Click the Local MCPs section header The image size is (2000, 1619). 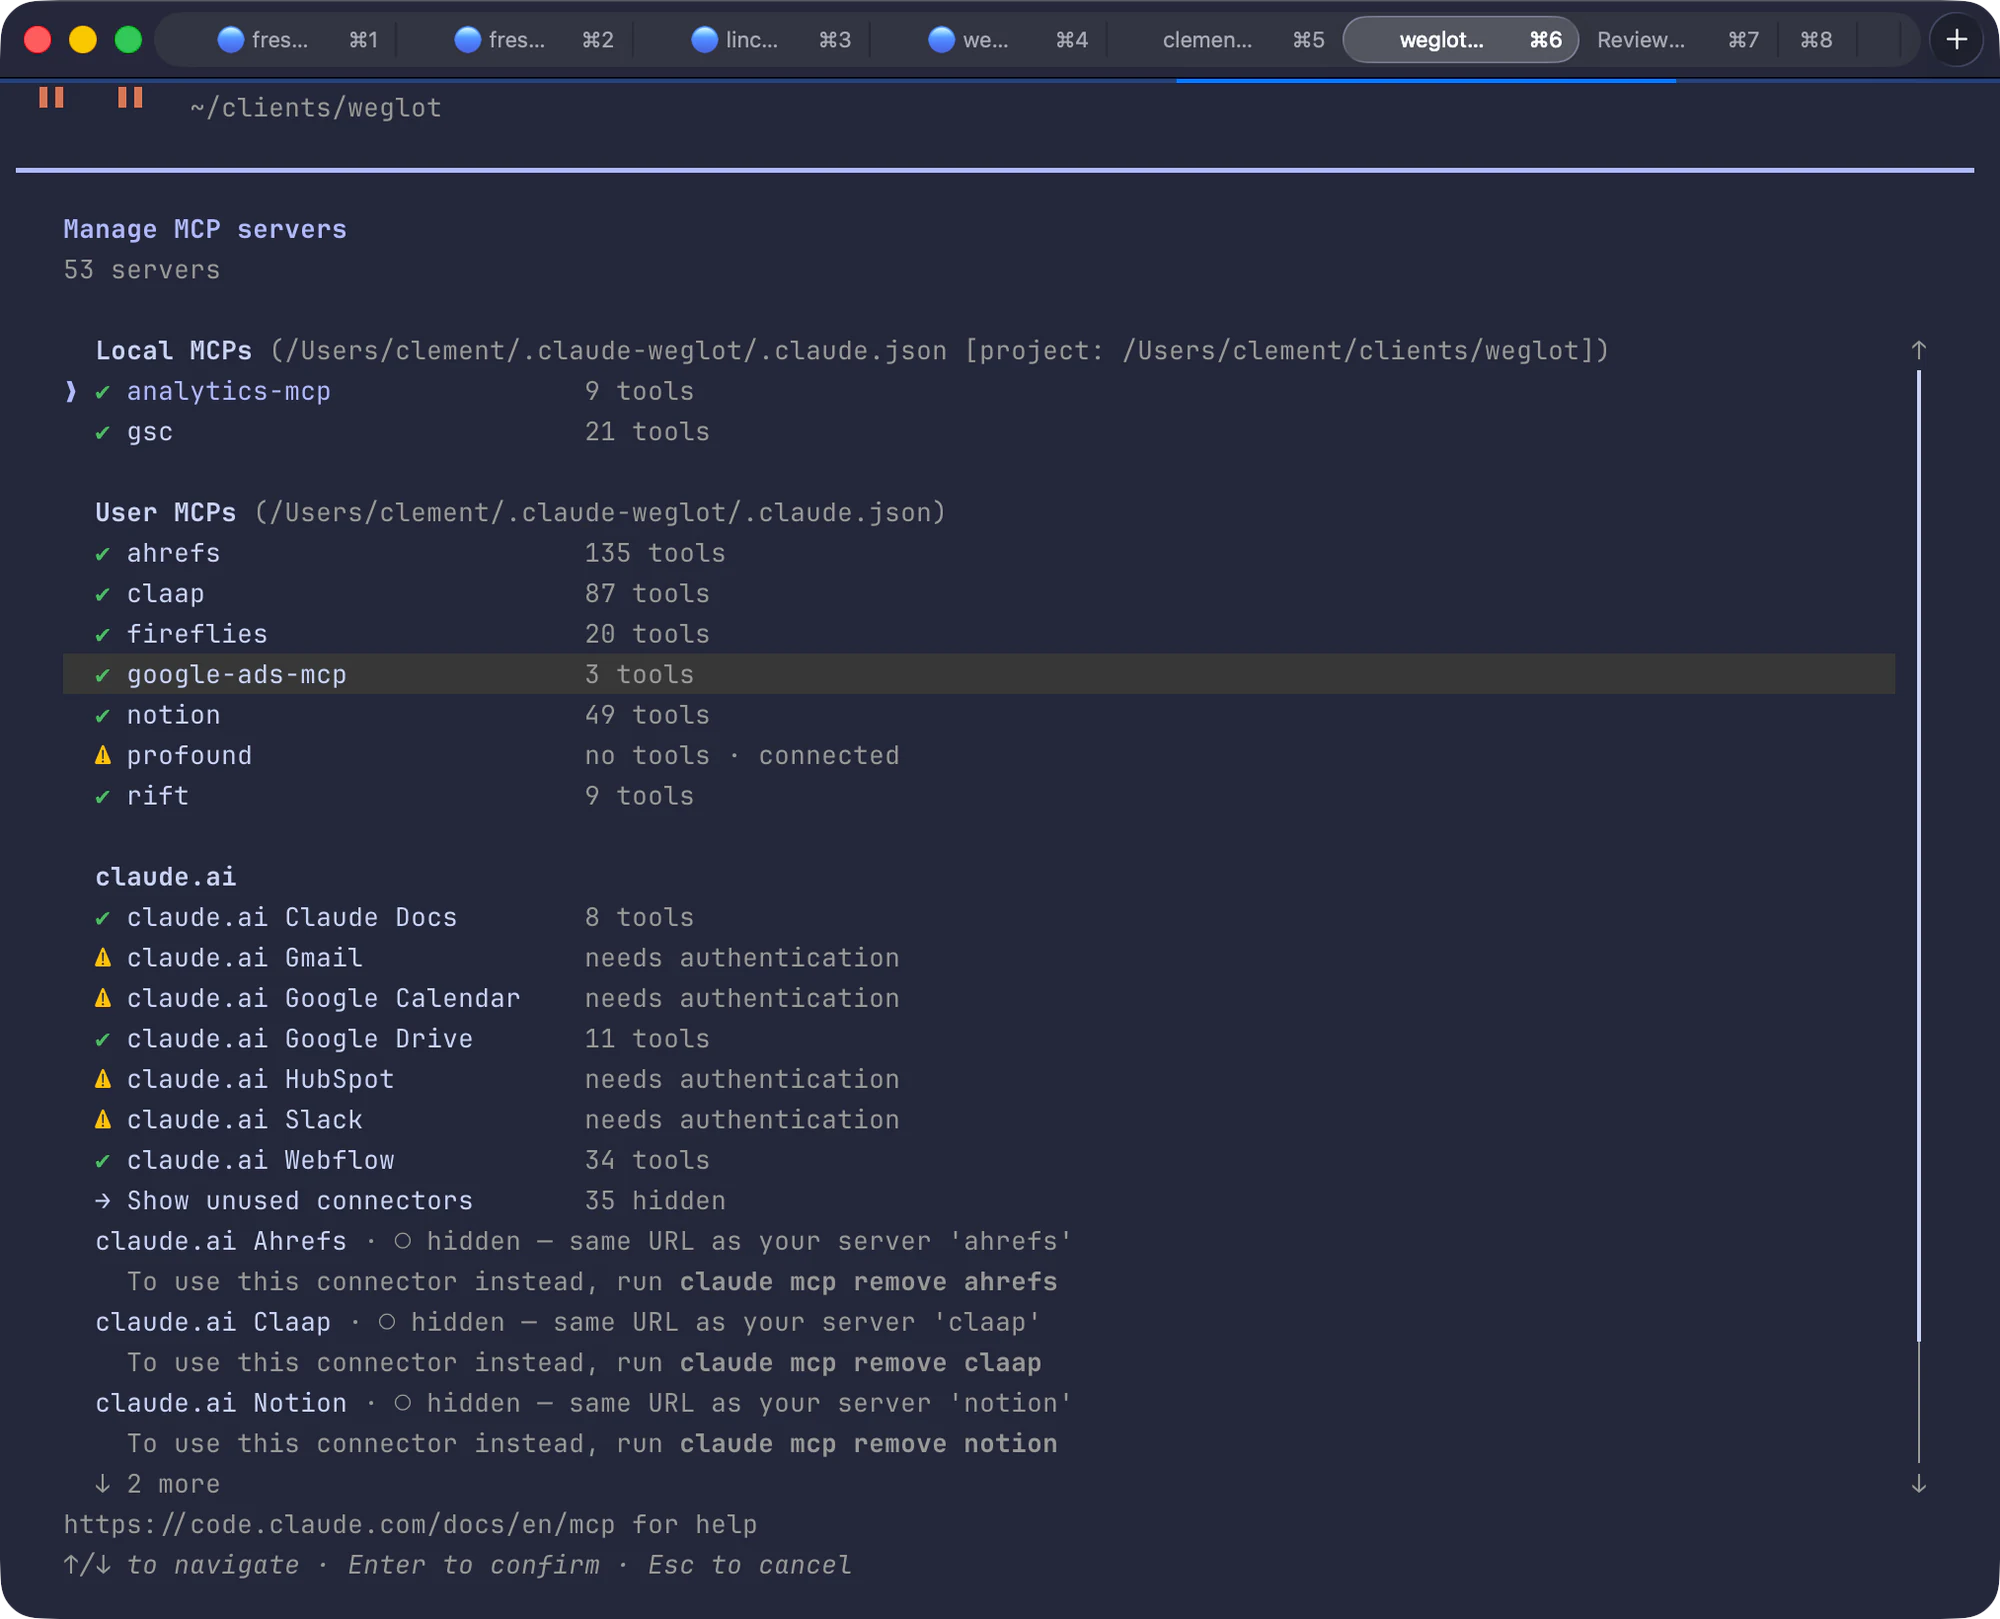[174, 351]
